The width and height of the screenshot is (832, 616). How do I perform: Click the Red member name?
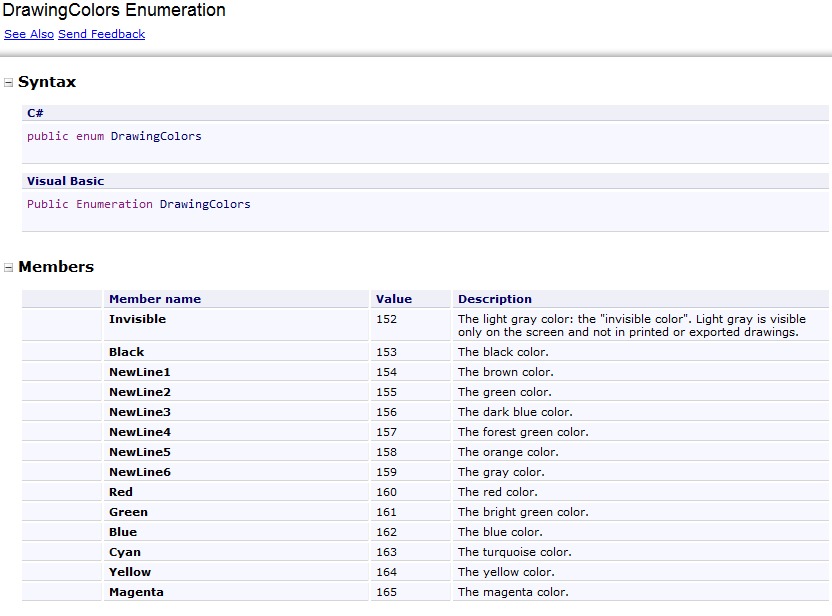pyautogui.click(x=120, y=492)
